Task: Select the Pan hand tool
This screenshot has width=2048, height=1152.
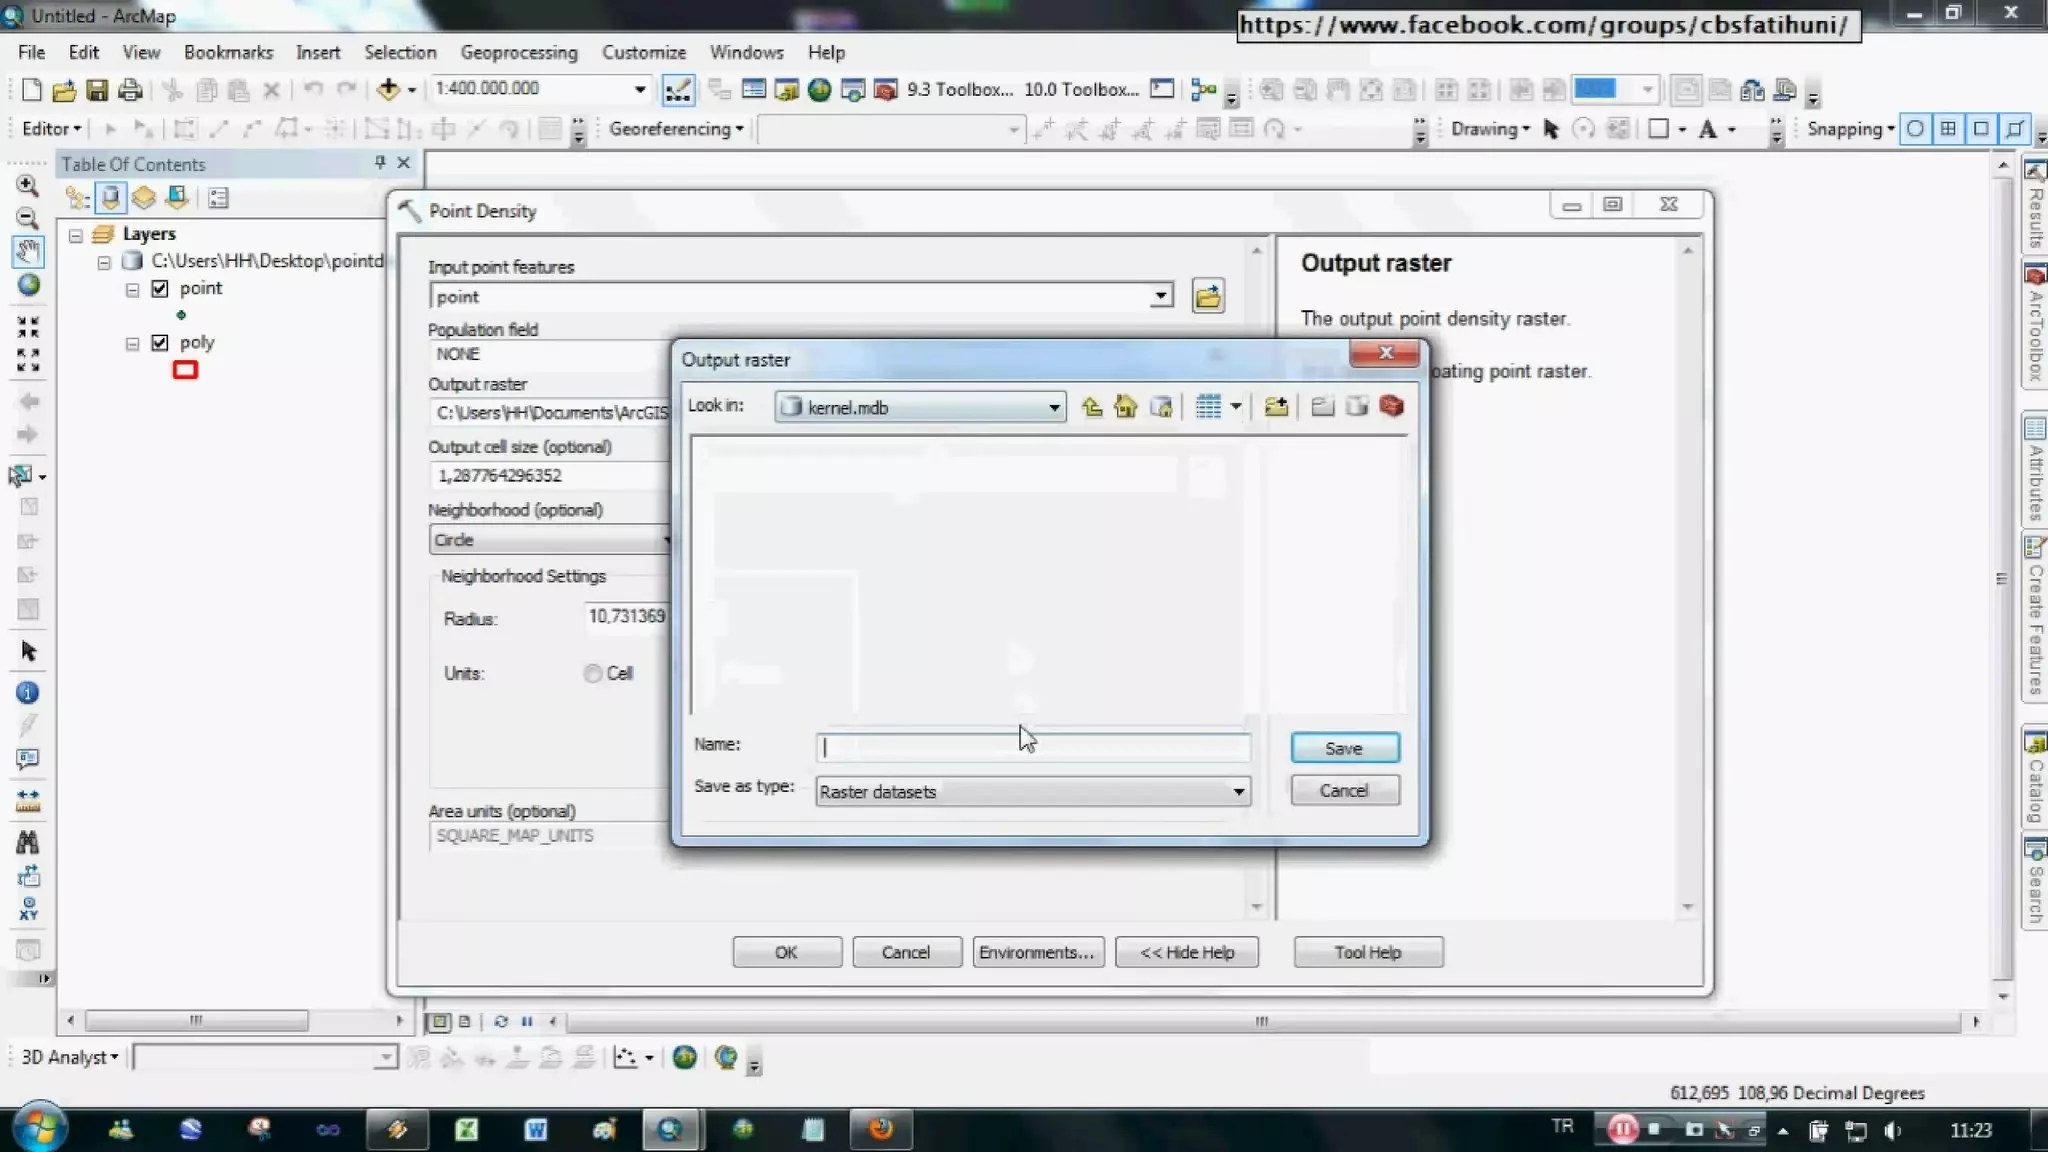Action: click(28, 251)
